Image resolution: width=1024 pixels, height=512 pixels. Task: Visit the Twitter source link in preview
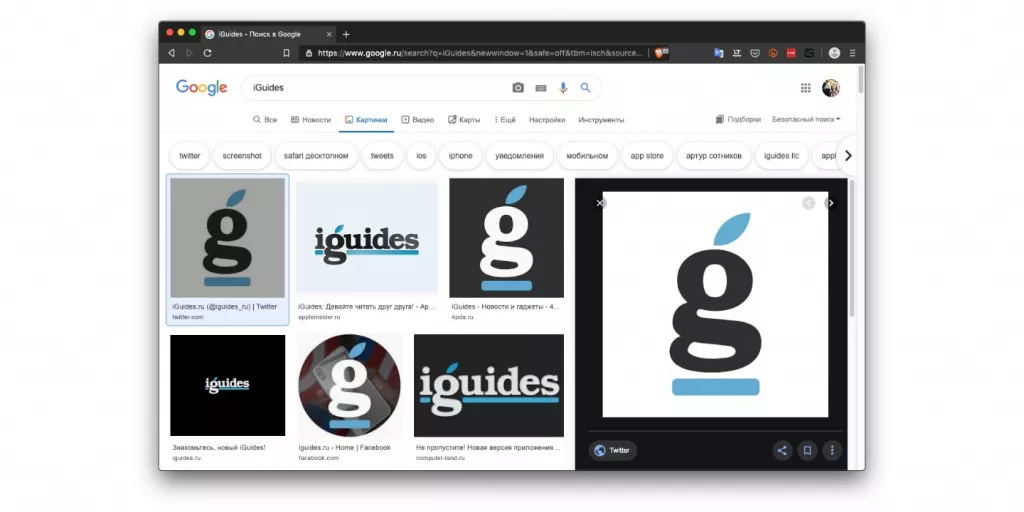point(613,450)
